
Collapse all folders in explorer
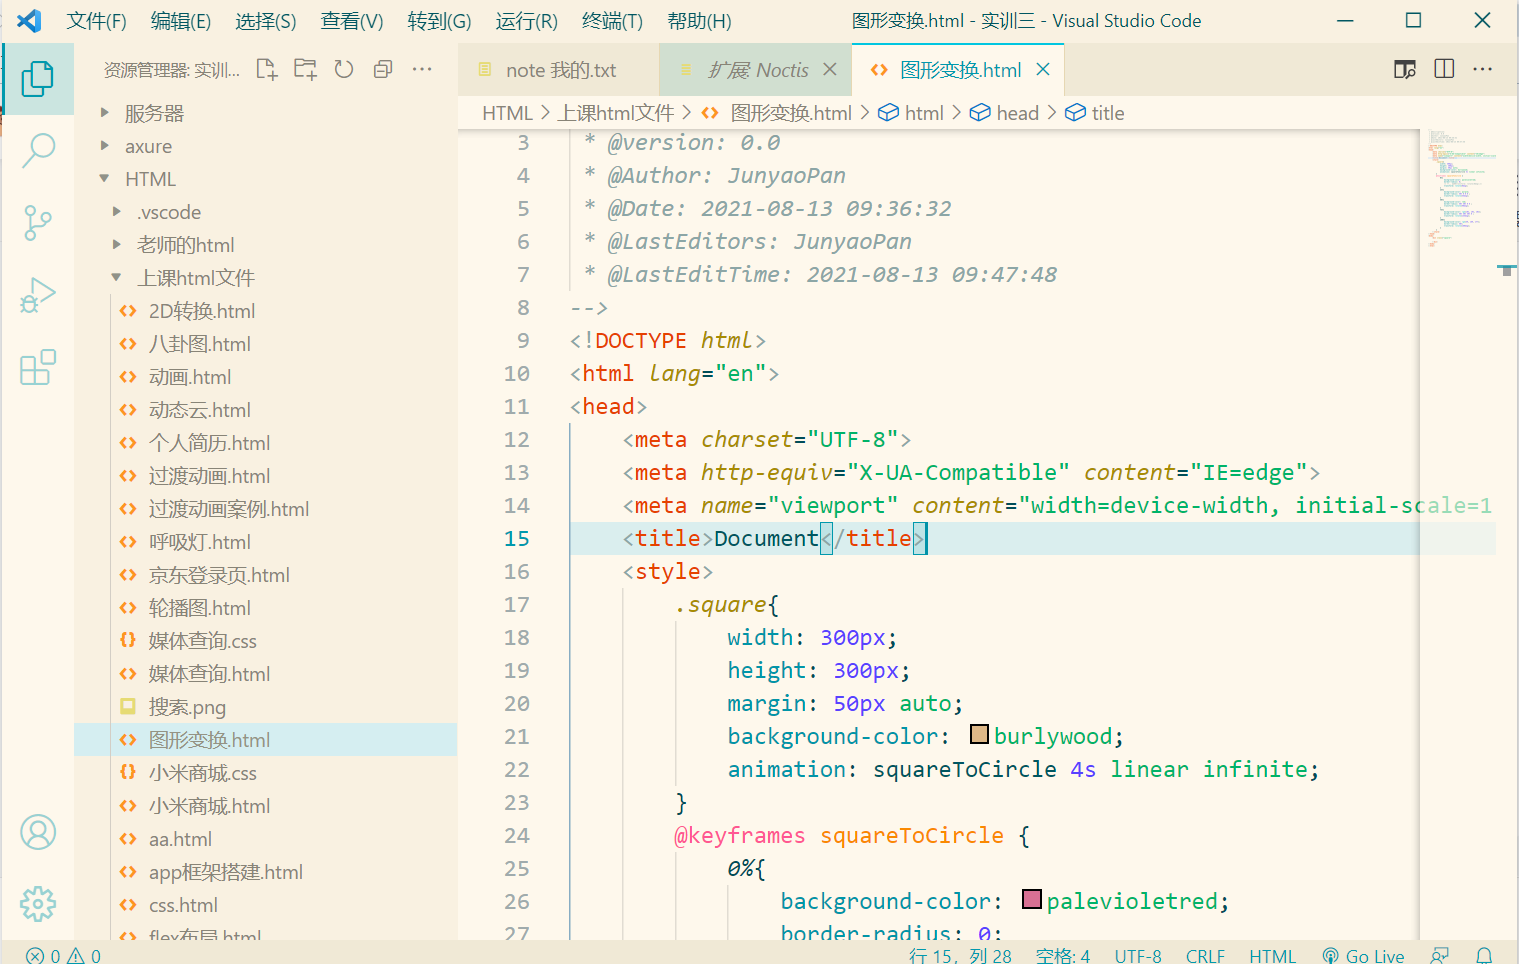point(383,69)
